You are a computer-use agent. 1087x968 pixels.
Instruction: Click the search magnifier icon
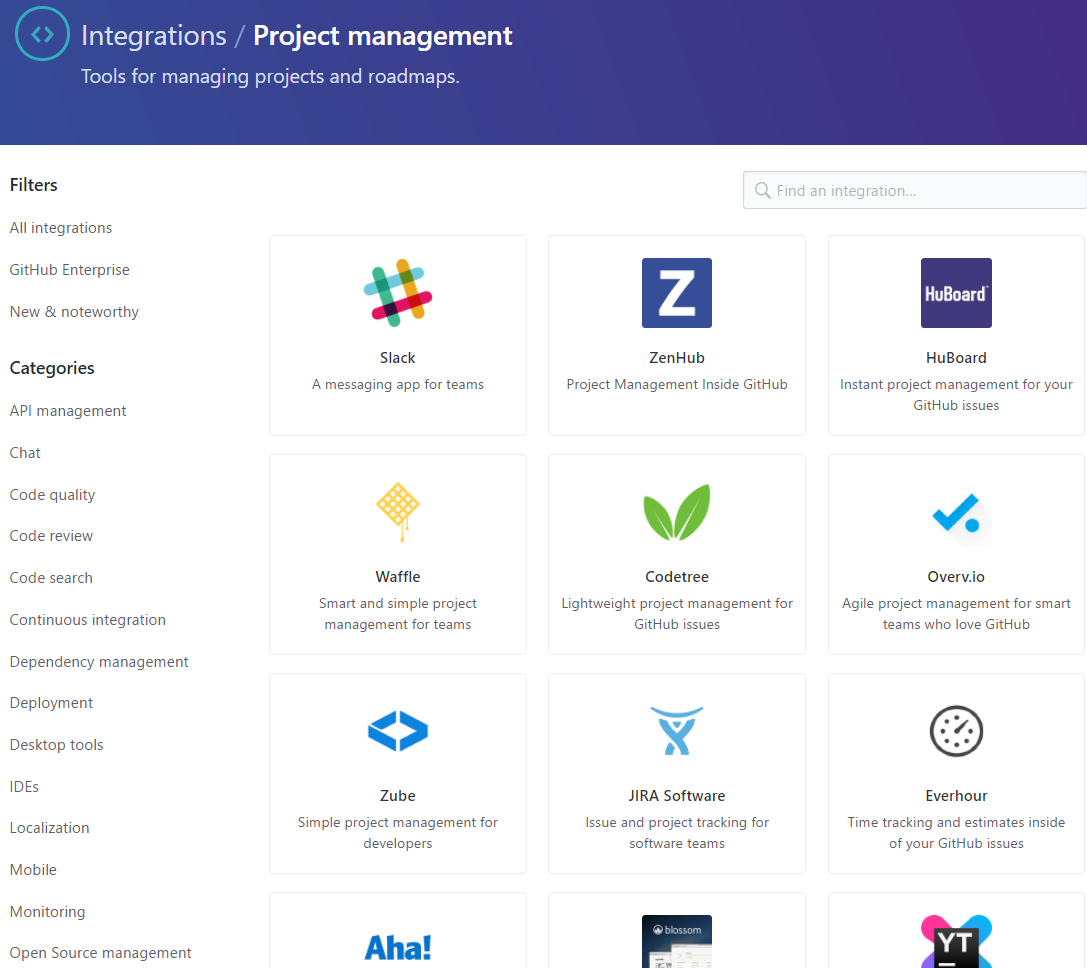click(763, 190)
